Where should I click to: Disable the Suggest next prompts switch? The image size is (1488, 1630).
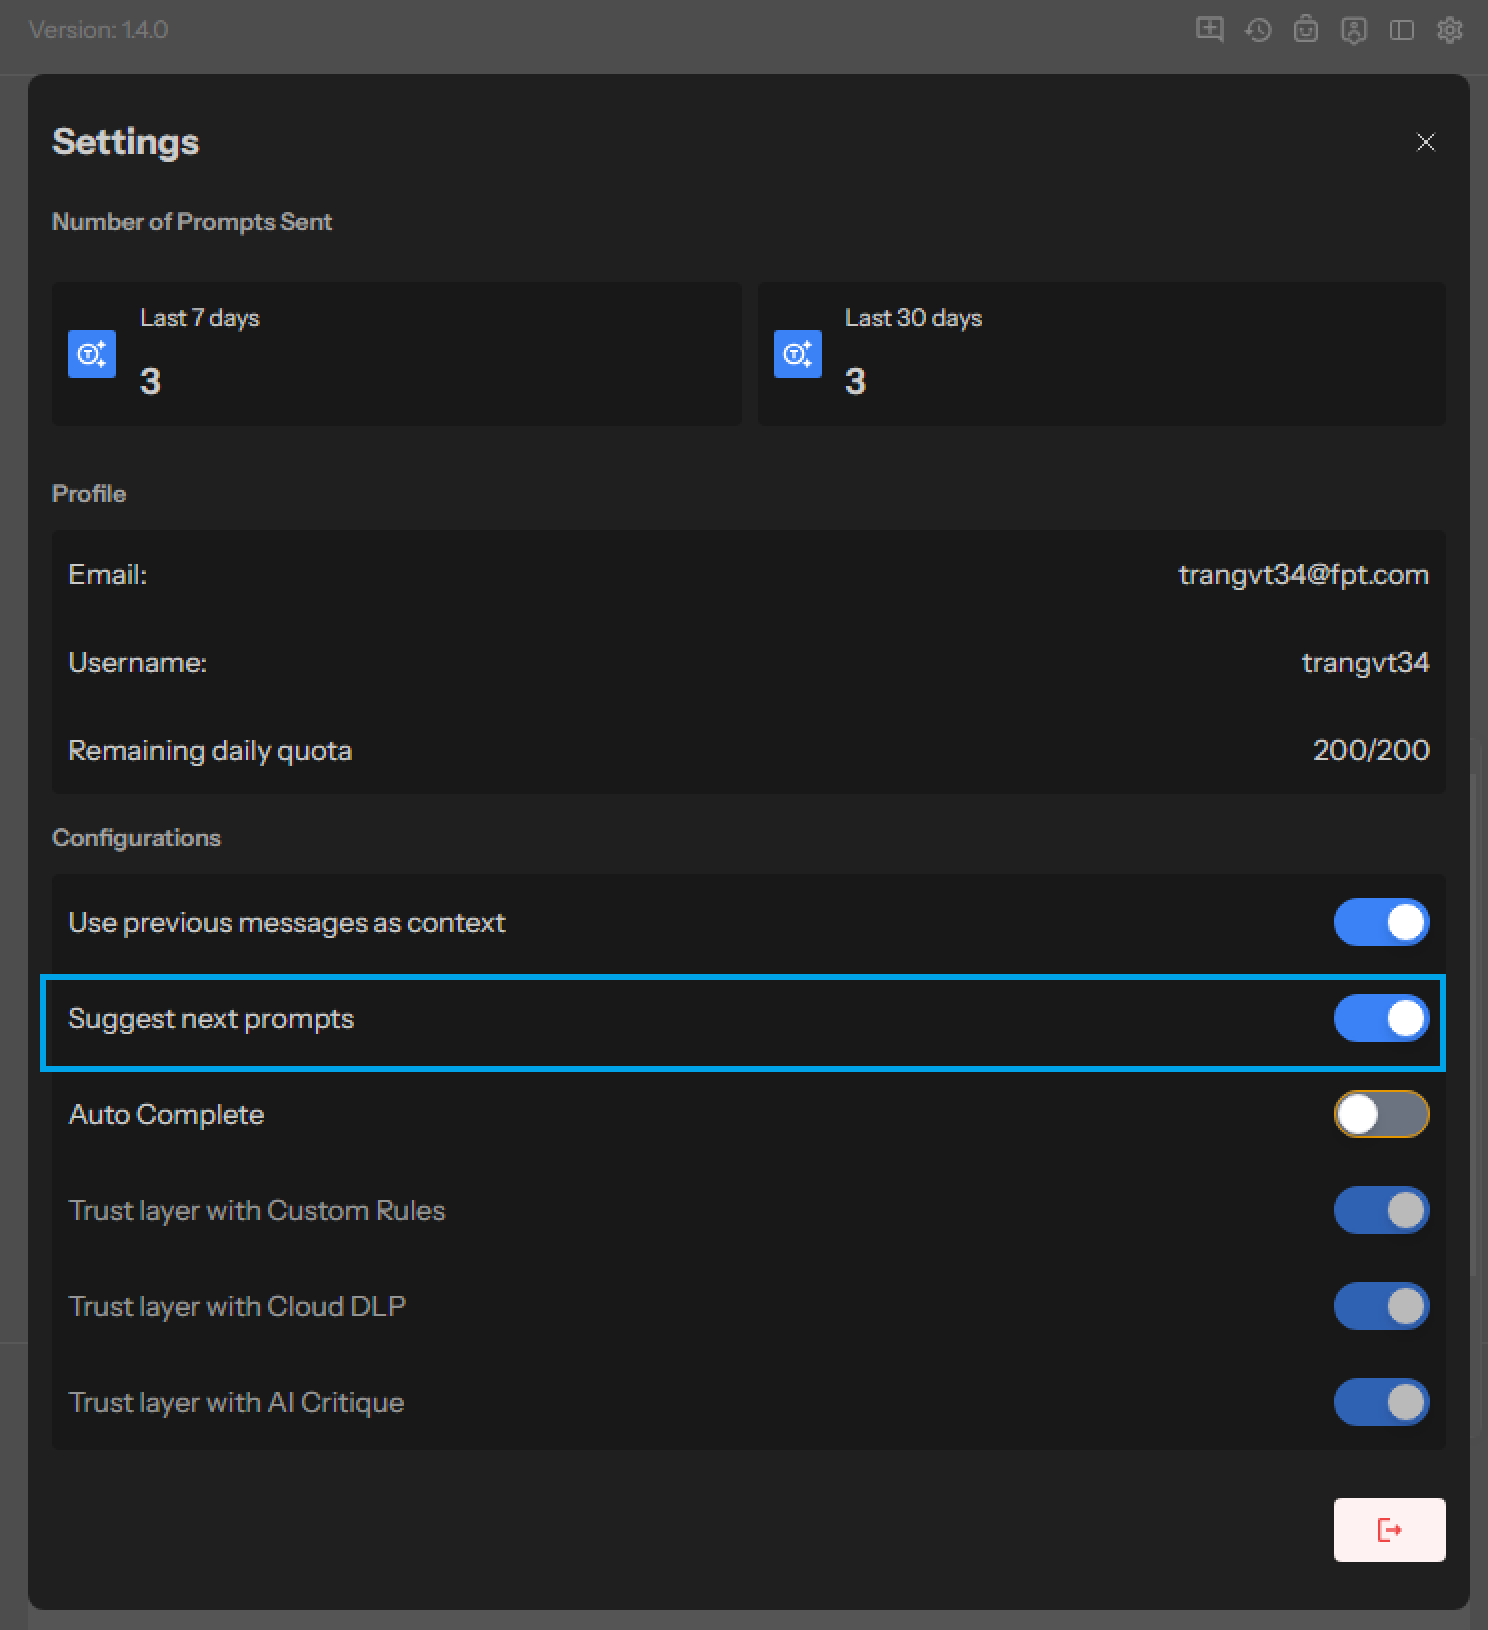(x=1382, y=1018)
